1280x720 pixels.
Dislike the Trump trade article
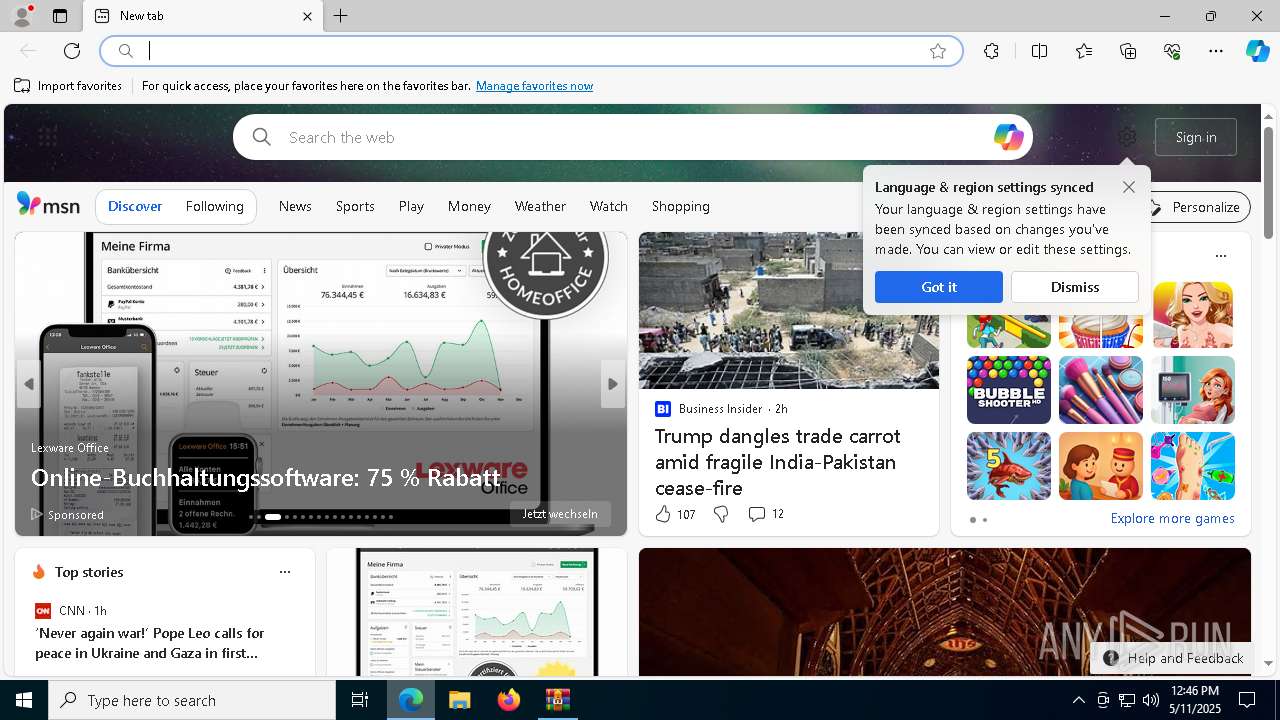721,514
